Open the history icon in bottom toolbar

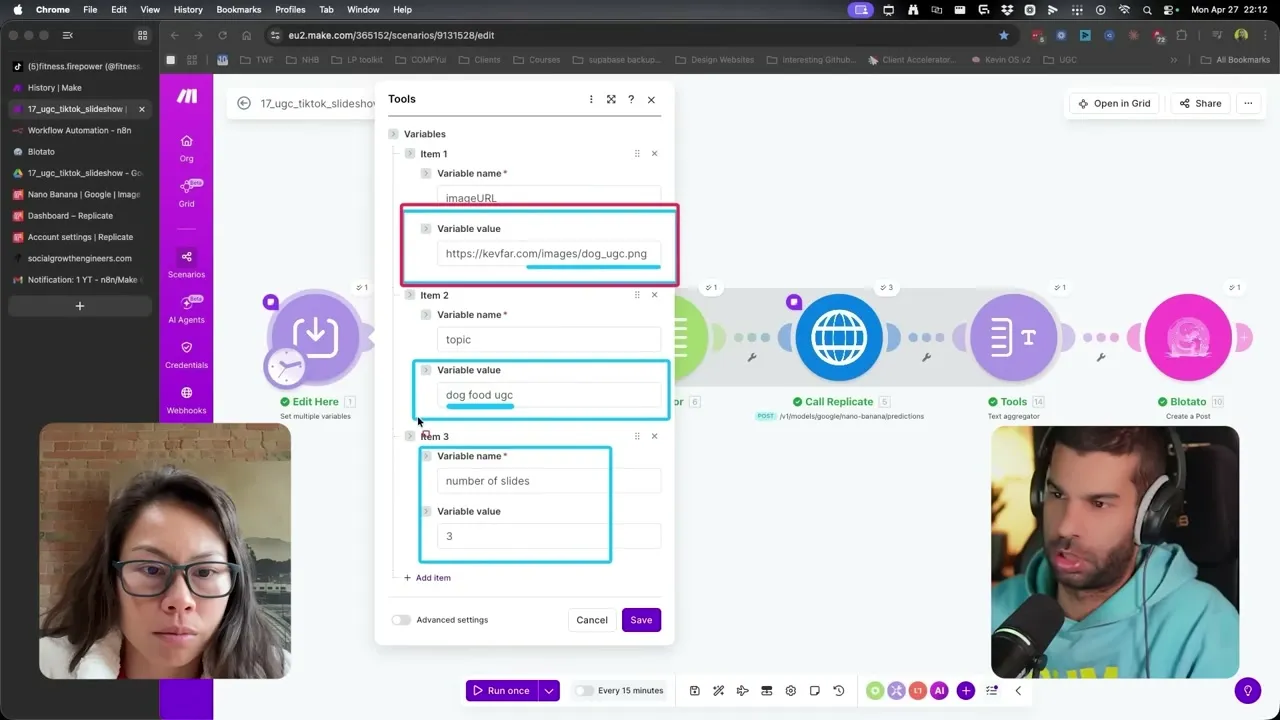pos(839,690)
